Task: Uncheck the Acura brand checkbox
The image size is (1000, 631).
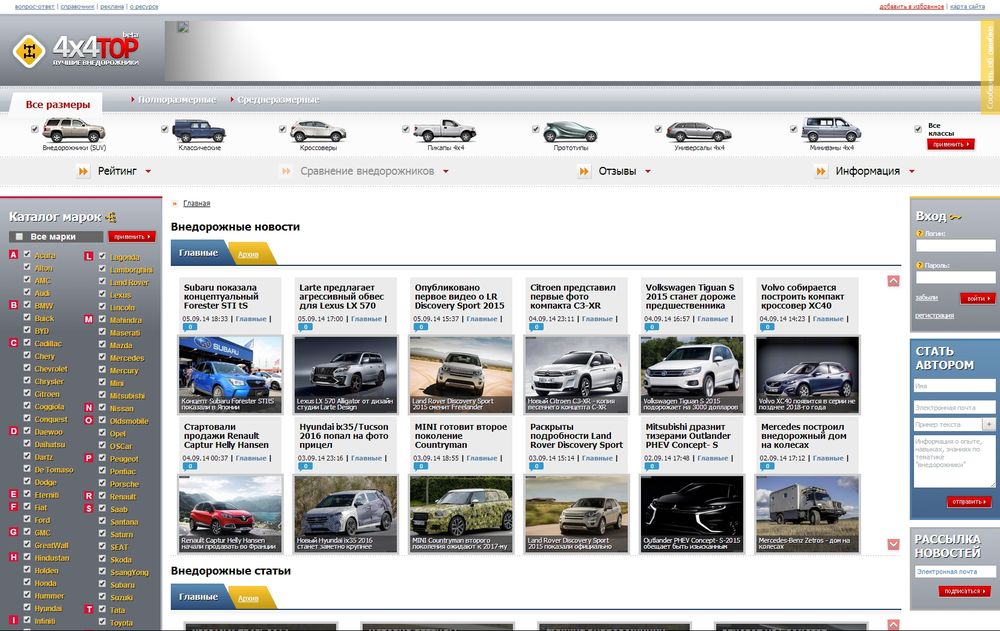Action: pyautogui.click(x=27, y=254)
